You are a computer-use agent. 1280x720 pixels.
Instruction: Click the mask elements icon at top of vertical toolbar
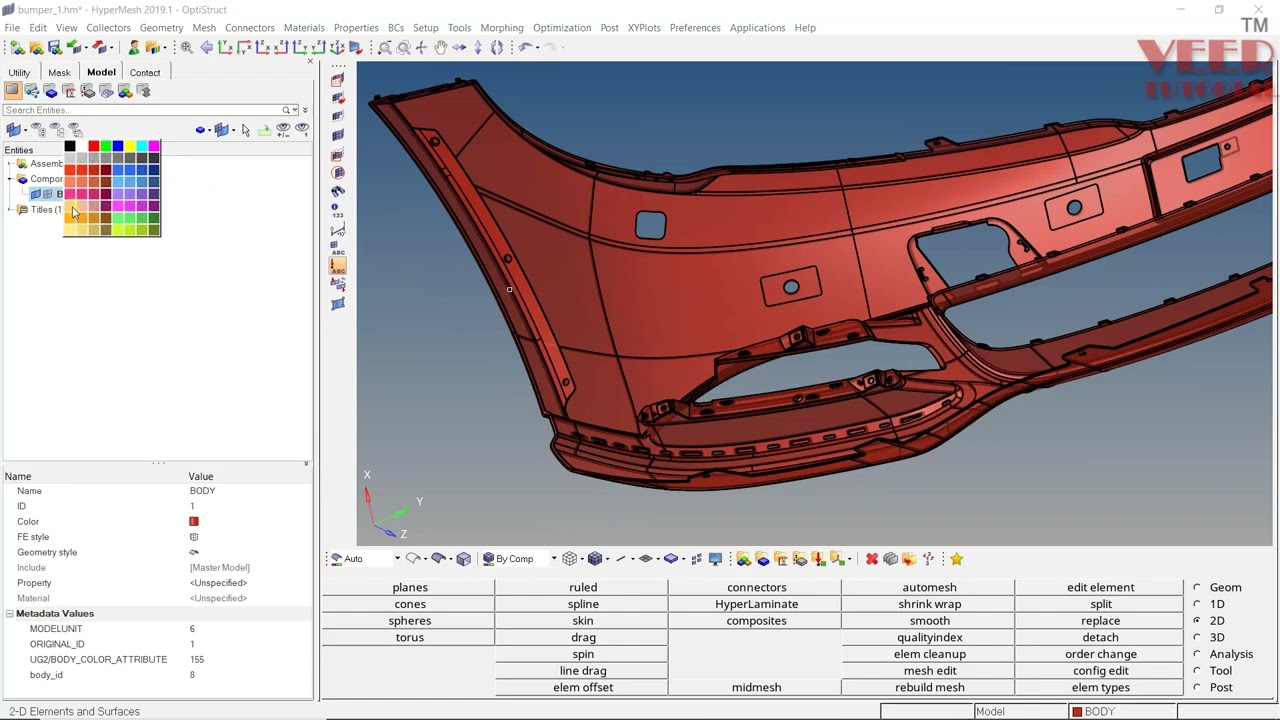pos(338,80)
